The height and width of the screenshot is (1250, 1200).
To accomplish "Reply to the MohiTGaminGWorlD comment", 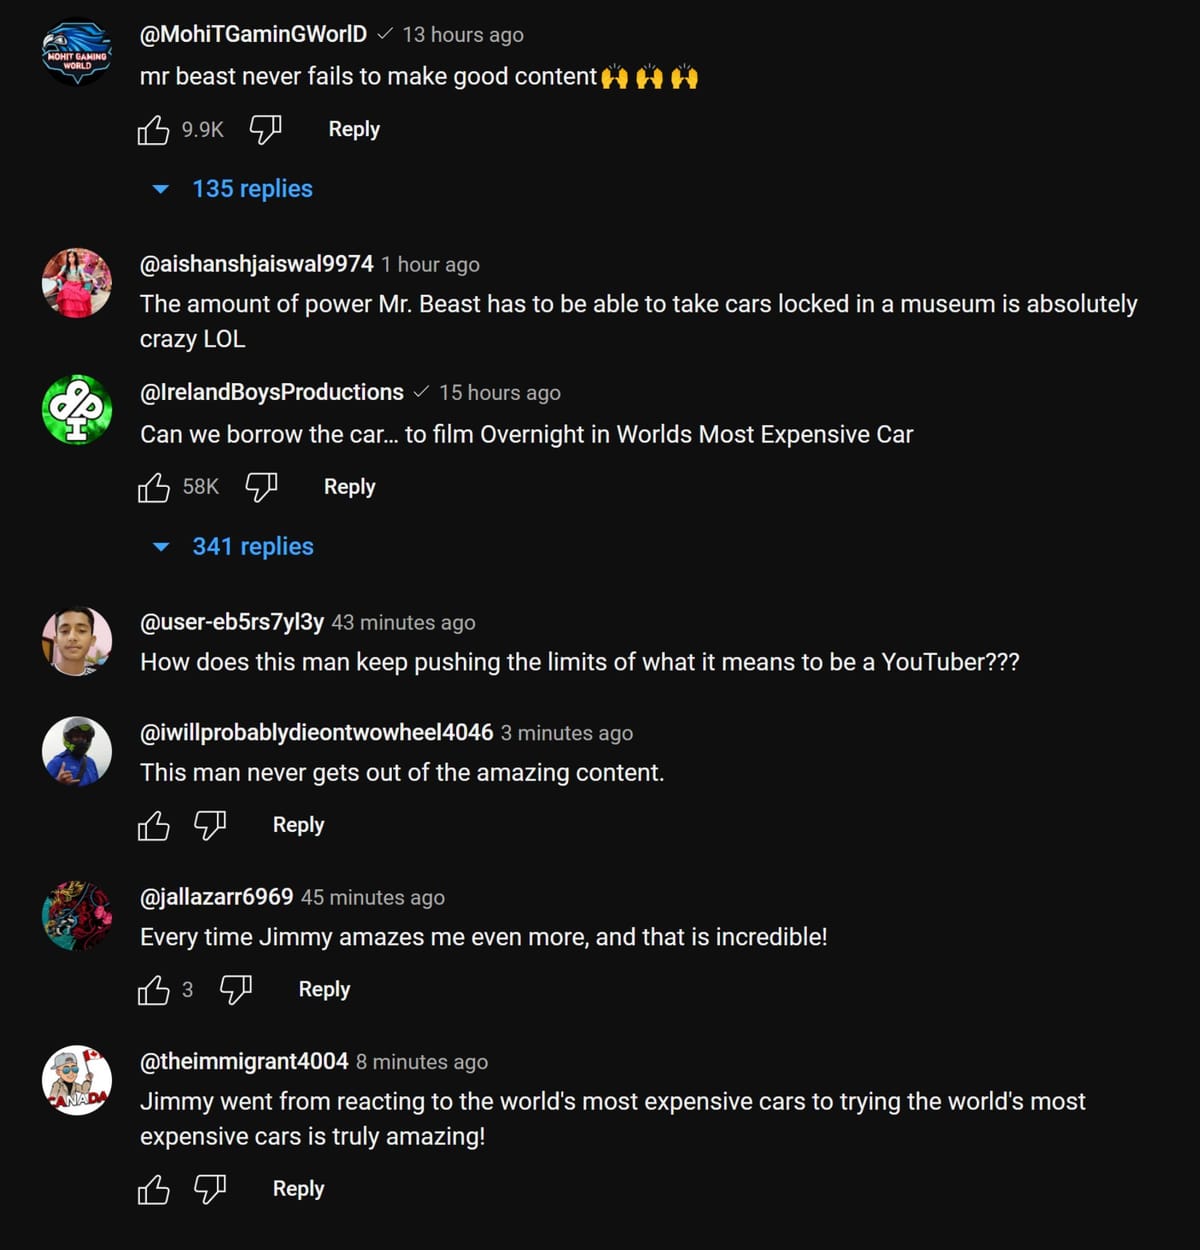I will point(354,130).
